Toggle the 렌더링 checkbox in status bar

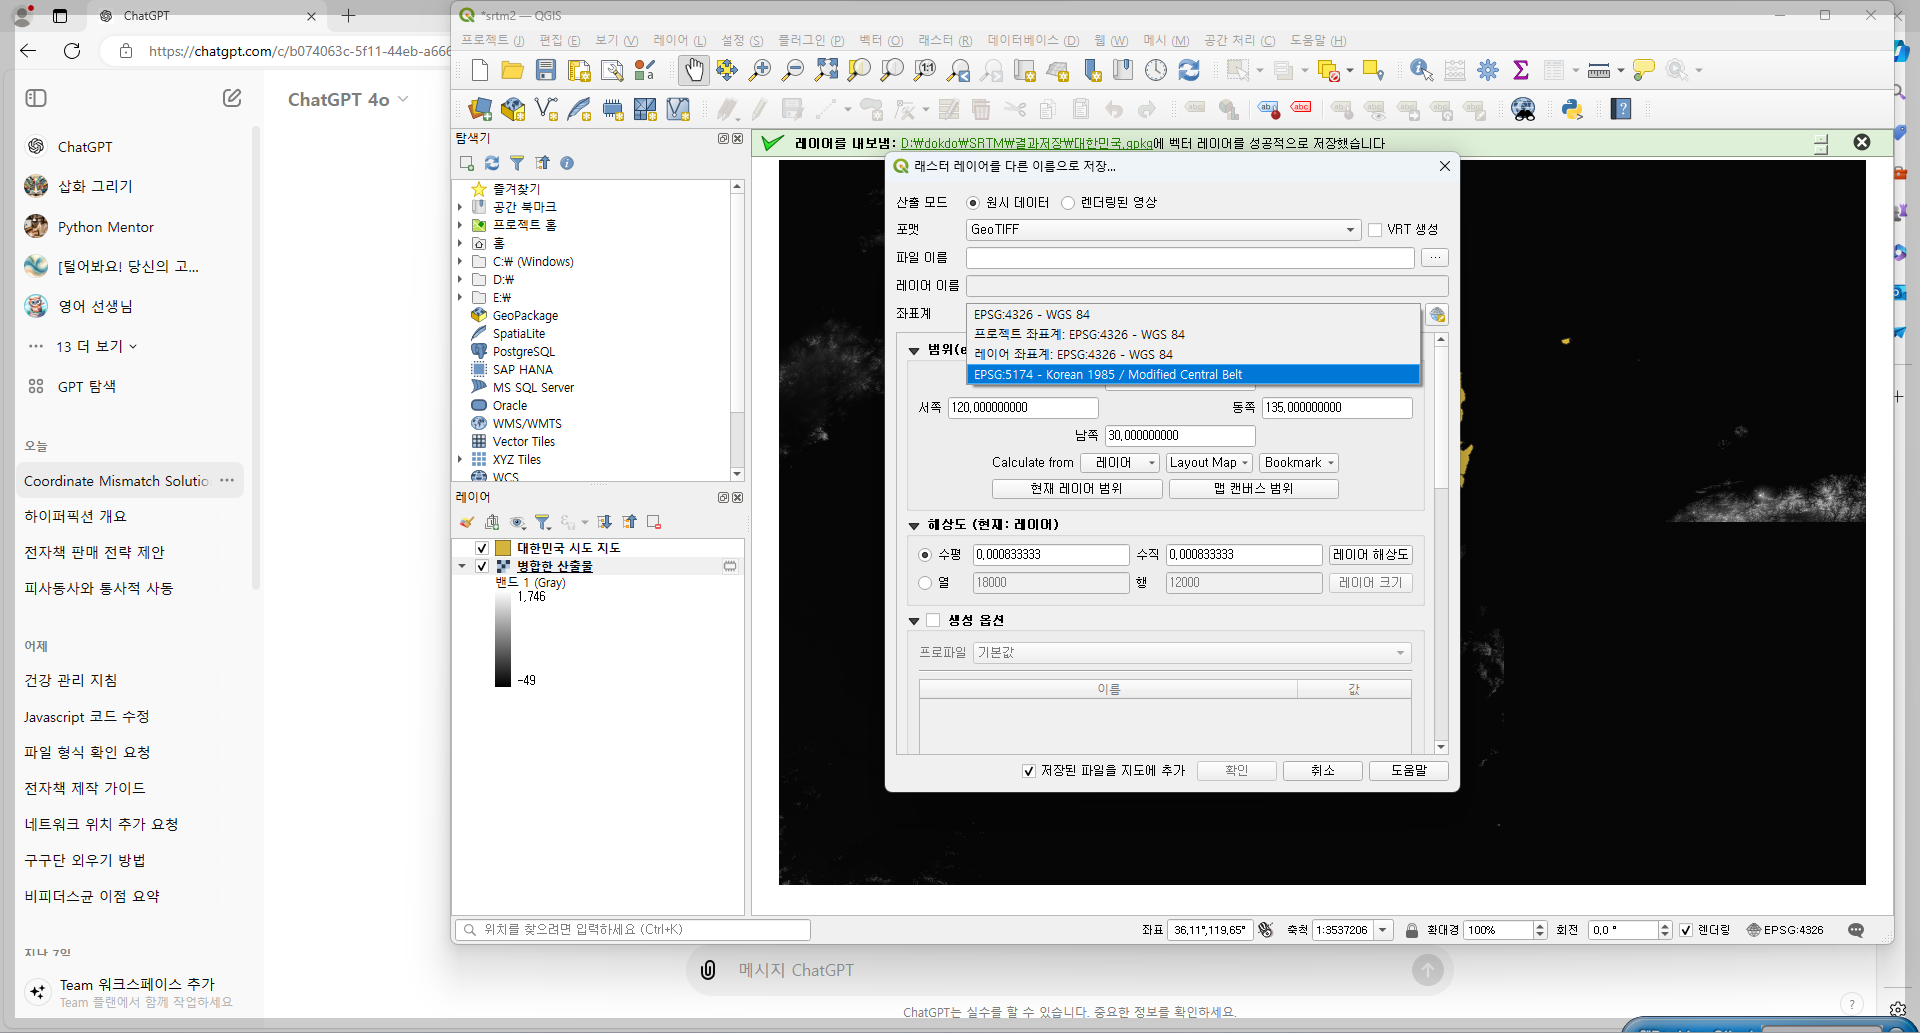pyautogui.click(x=1686, y=930)
